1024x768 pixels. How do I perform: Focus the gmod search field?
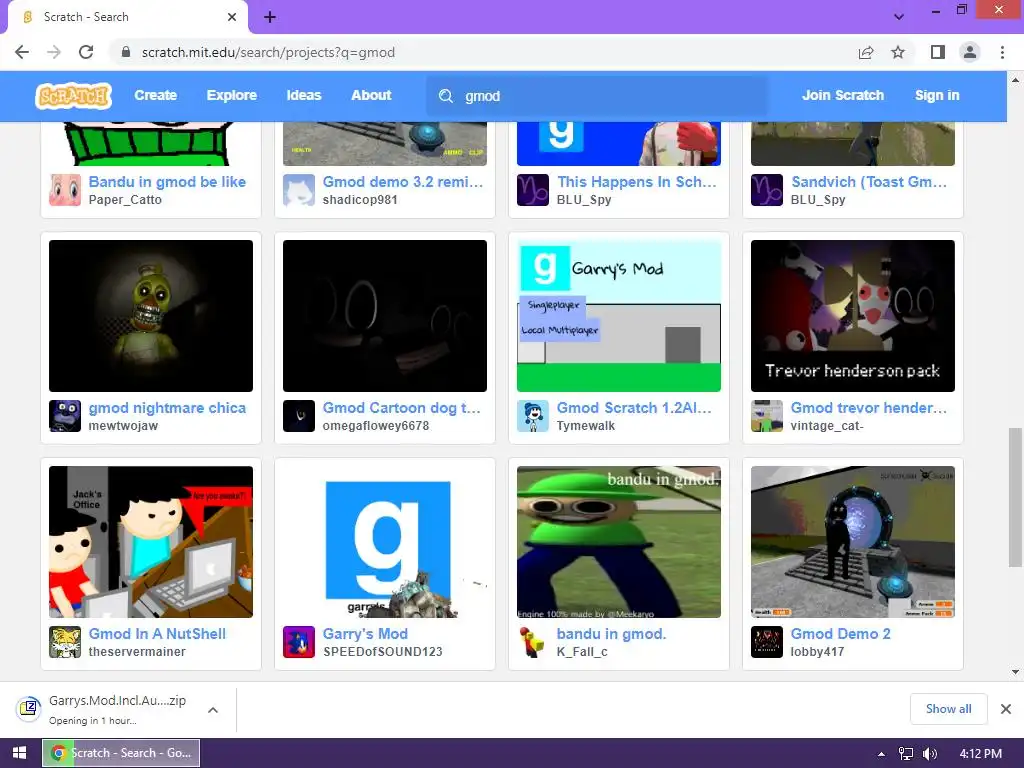pyautogui.click(x=598, y=96)
